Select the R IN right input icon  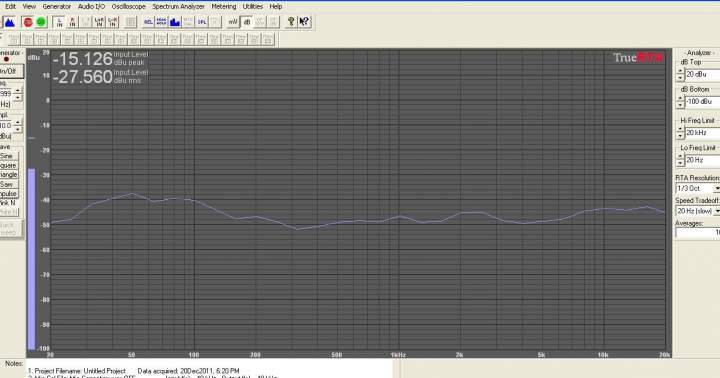[72, 22]
